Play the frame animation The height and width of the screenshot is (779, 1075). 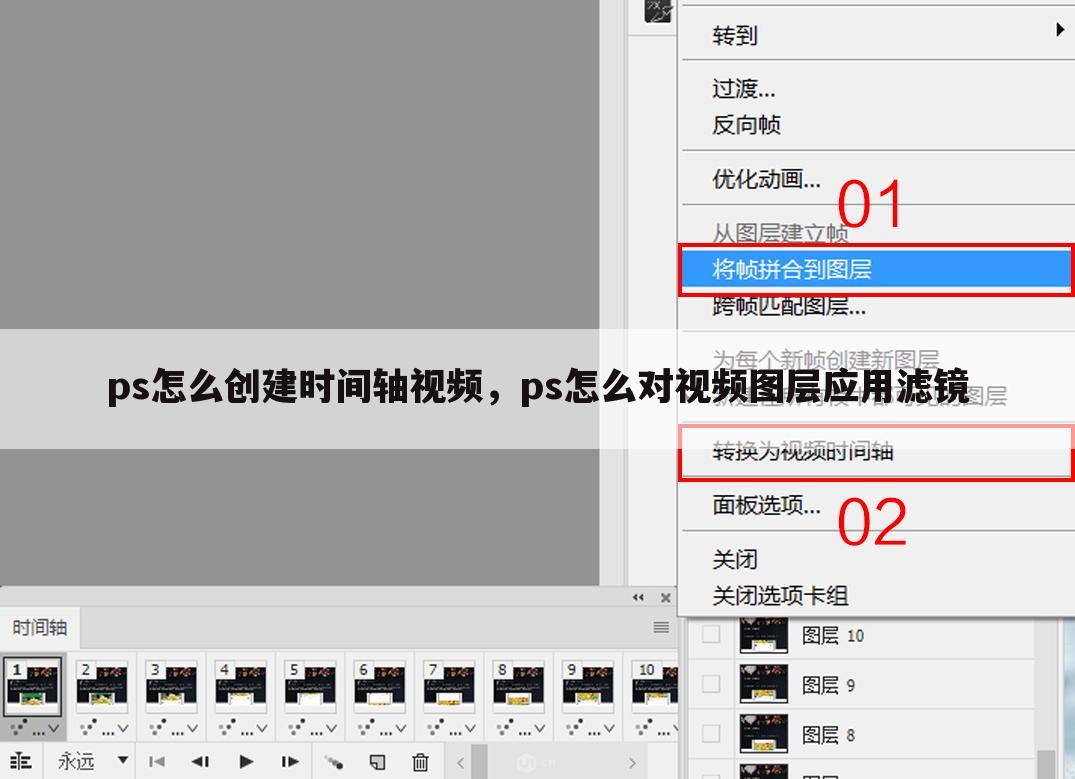coord(246,761)
